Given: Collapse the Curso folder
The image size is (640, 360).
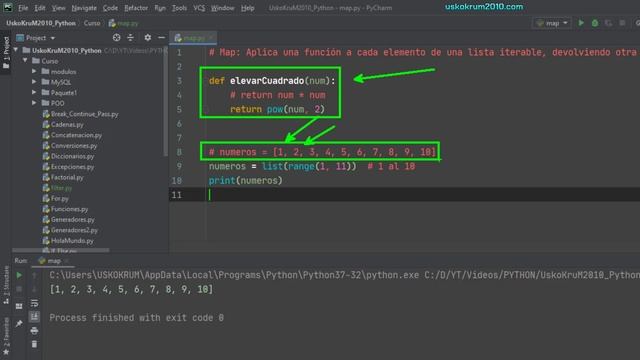Looking at the screenshot, I should [x=25, y=61].
